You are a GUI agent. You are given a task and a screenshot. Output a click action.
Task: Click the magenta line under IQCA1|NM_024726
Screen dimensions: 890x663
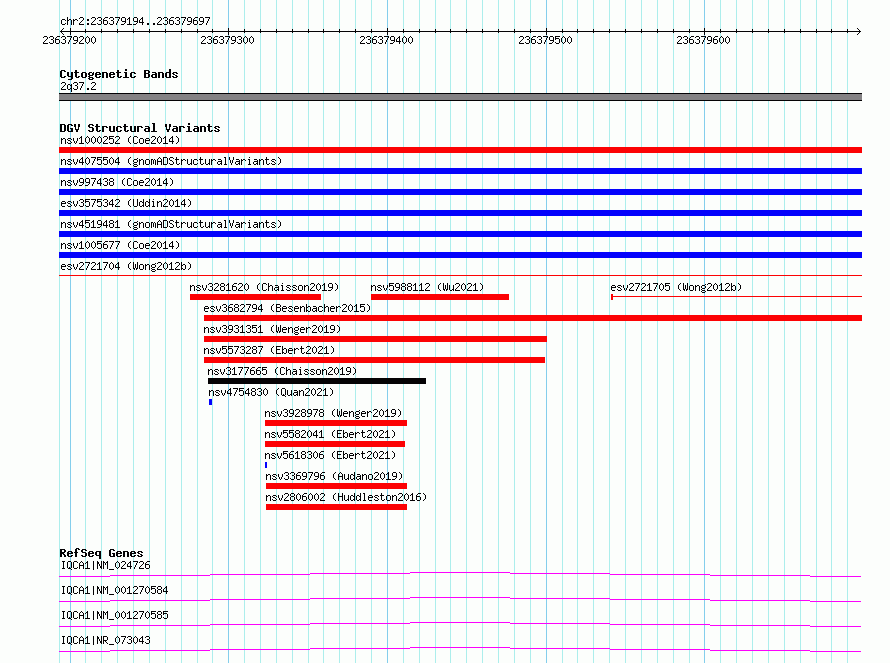point(460,574)
